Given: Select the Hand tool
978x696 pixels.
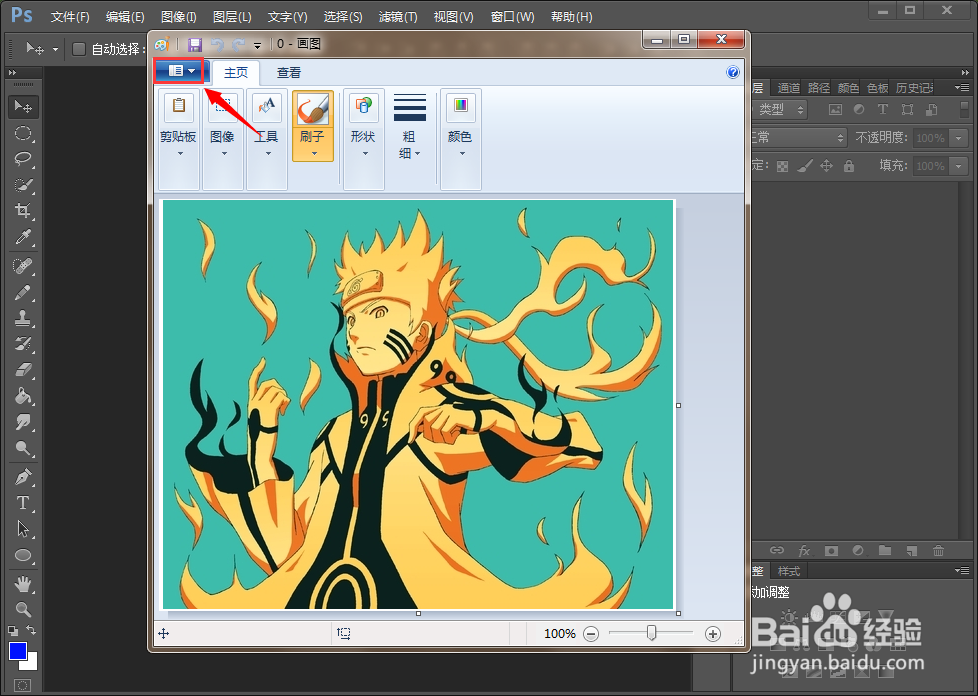Looking at the screenshot, I should pos(23,584).
